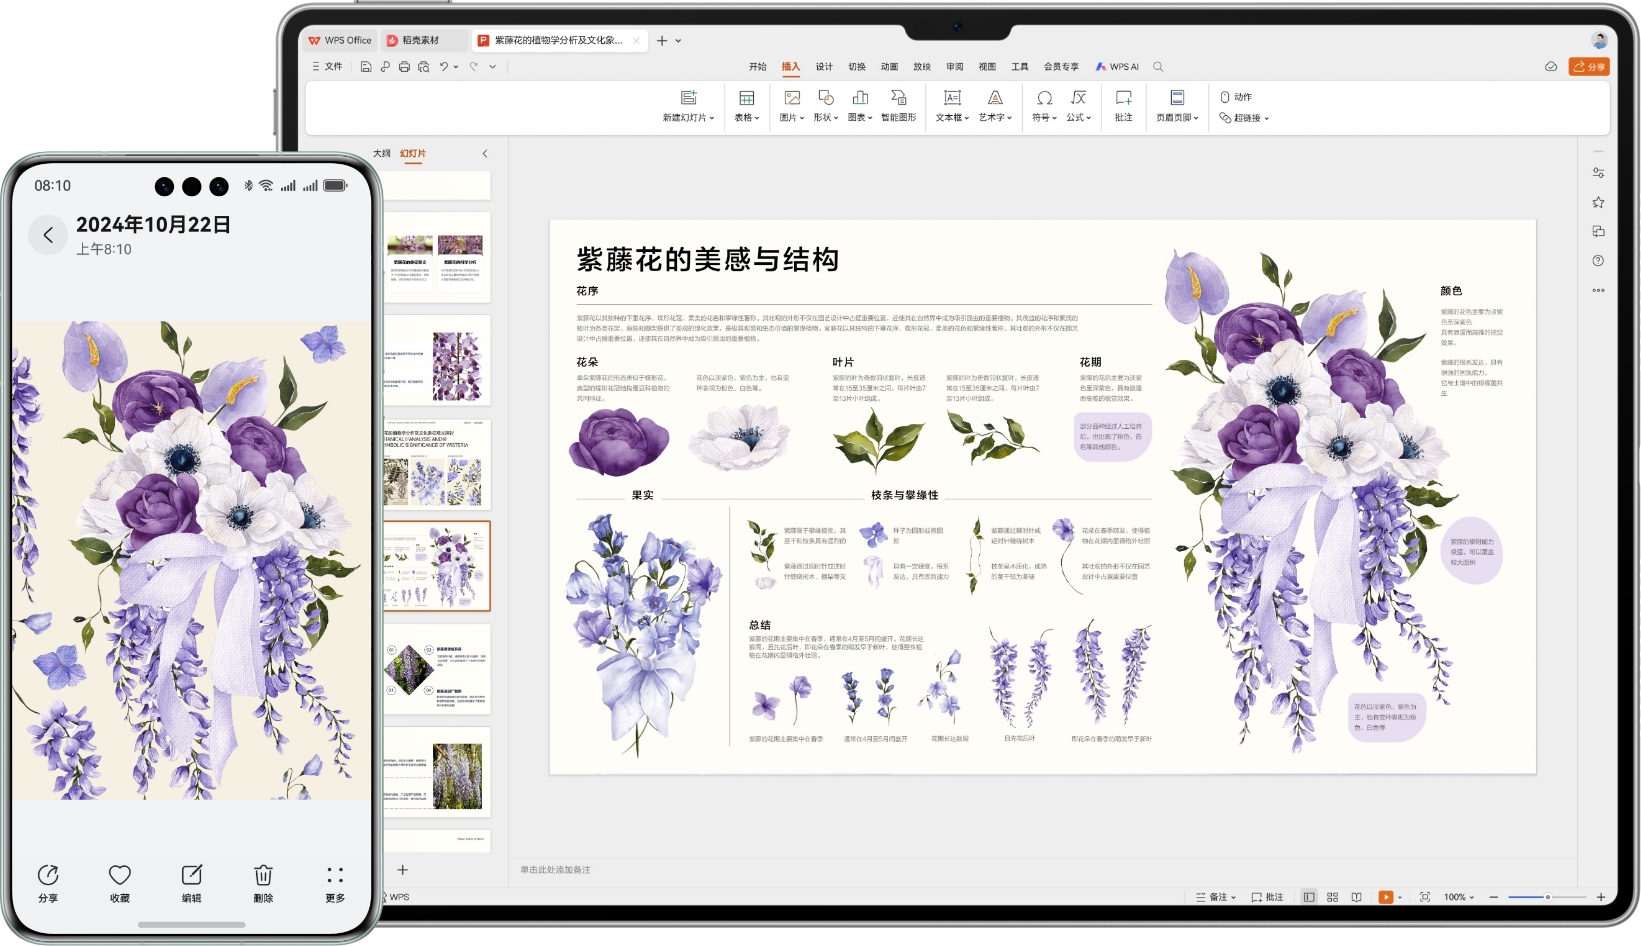Switch to slide sorter grid view
The height and width of the screenshot is (946, 1641).
[1332, 897]
